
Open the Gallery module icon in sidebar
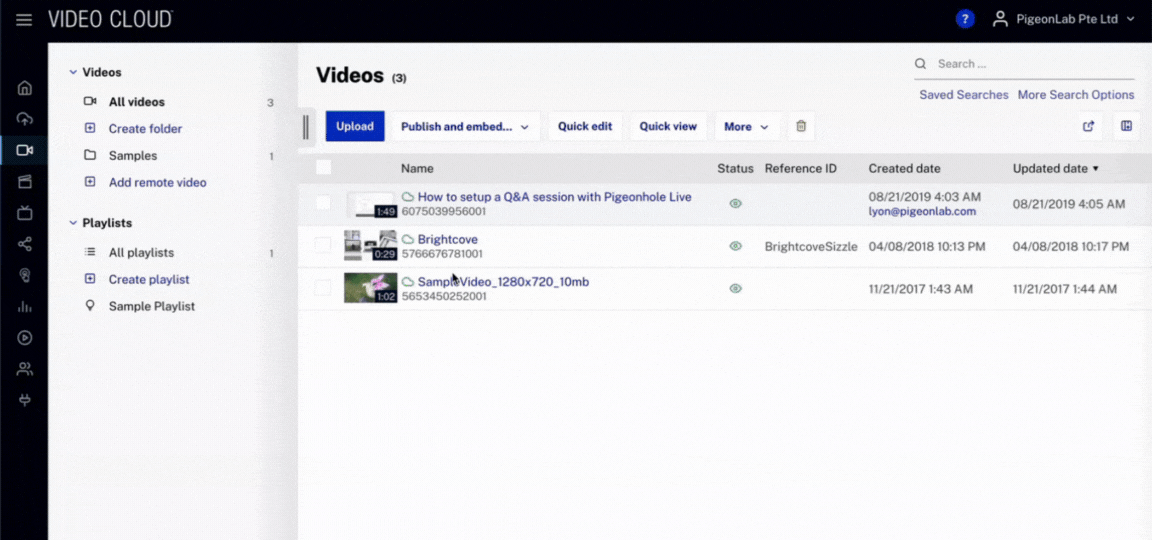click(24, 181)
